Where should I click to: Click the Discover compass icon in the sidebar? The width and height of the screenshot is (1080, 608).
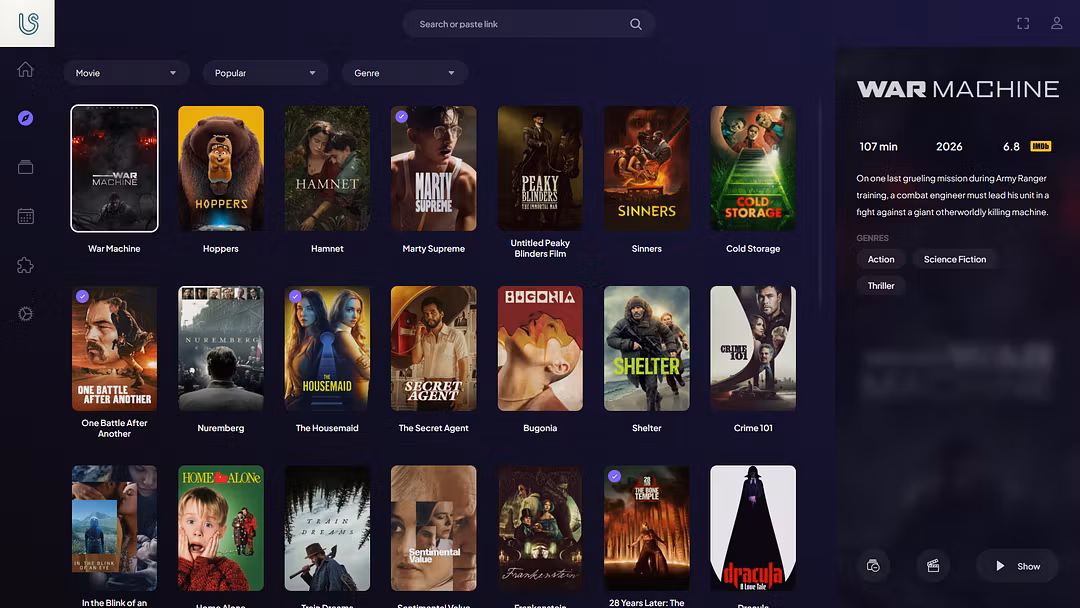point(26,118)
